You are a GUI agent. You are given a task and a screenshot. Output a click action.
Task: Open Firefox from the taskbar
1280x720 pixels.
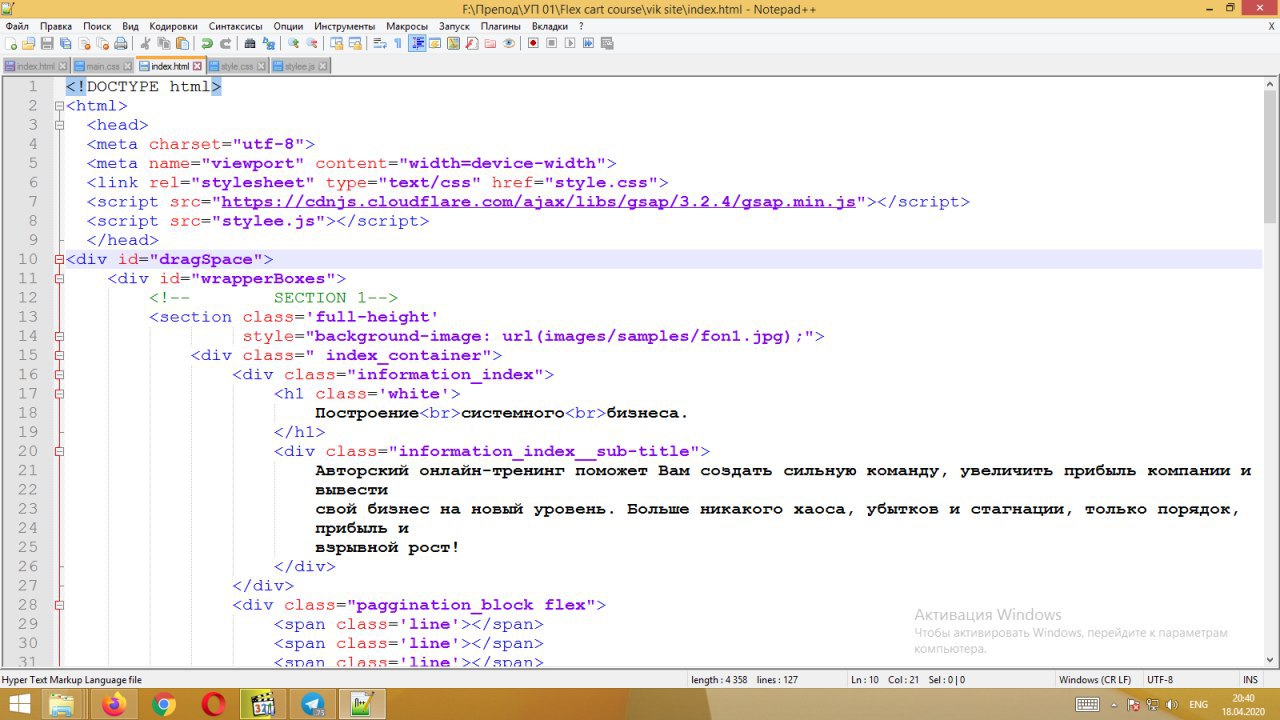[x=113, y=704]
